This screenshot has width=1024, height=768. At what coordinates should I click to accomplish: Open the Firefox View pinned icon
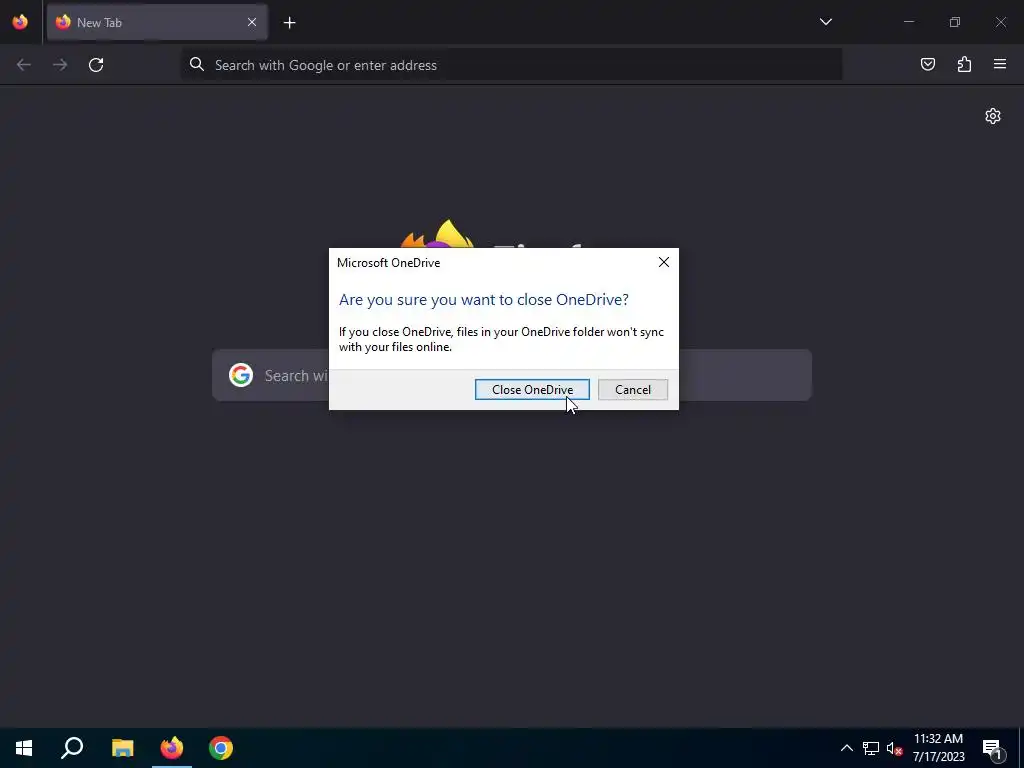pyautogui.click(x=20, y=22)
